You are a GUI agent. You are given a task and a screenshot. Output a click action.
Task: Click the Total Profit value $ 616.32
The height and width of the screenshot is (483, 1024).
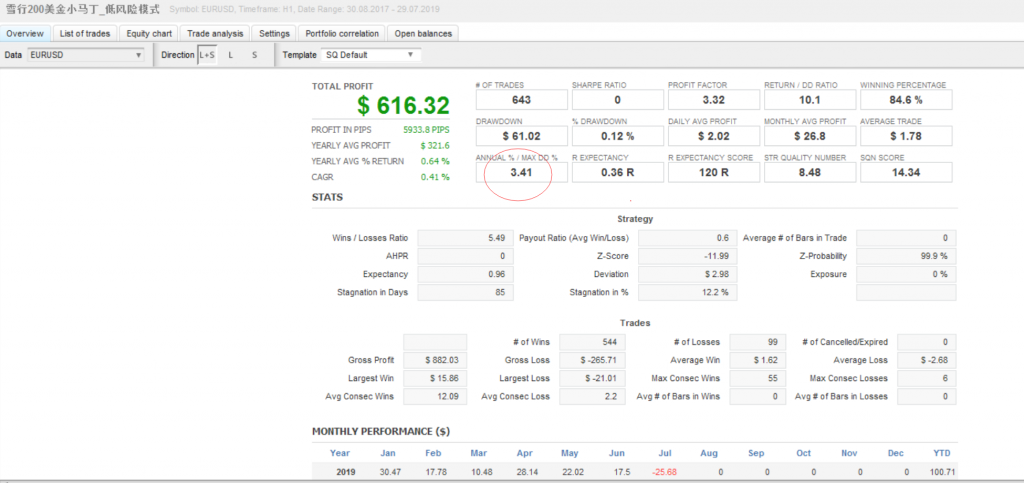tap(404, 105)
